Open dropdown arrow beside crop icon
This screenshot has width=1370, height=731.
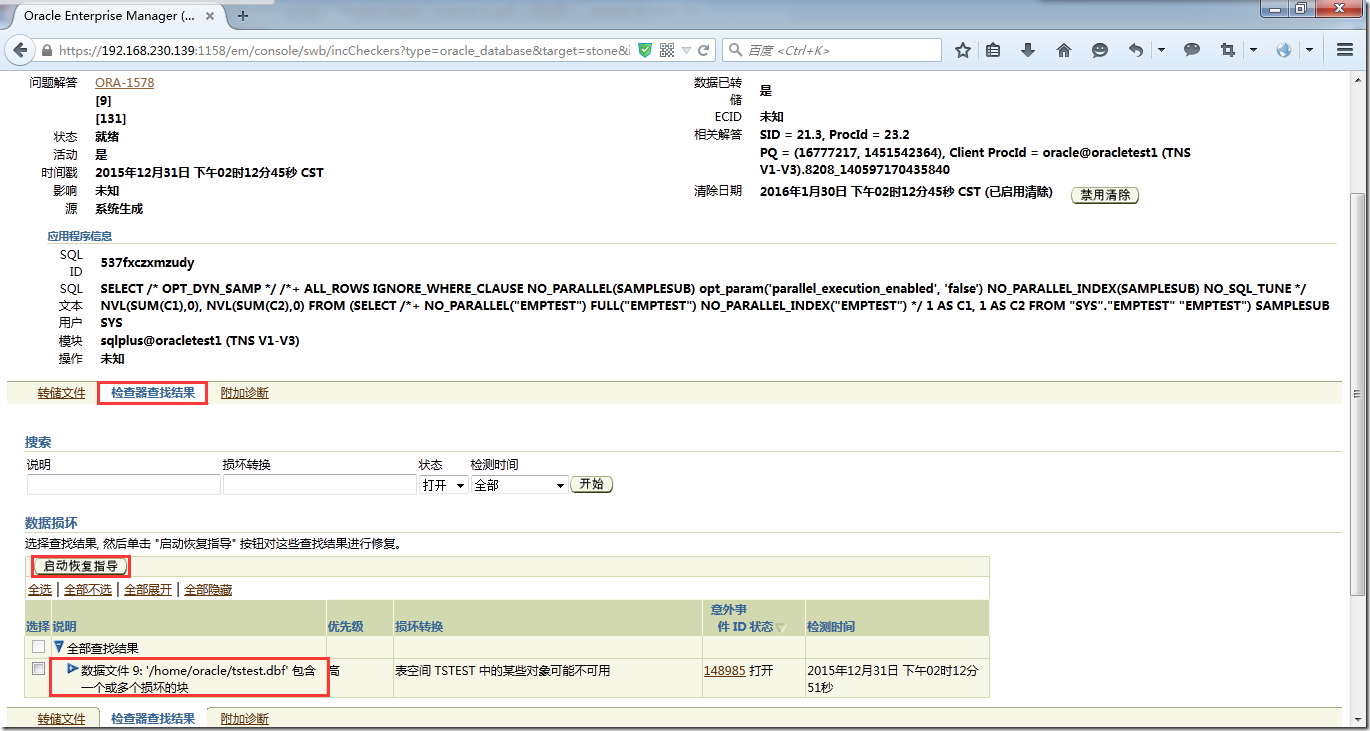coord(1253,50)
